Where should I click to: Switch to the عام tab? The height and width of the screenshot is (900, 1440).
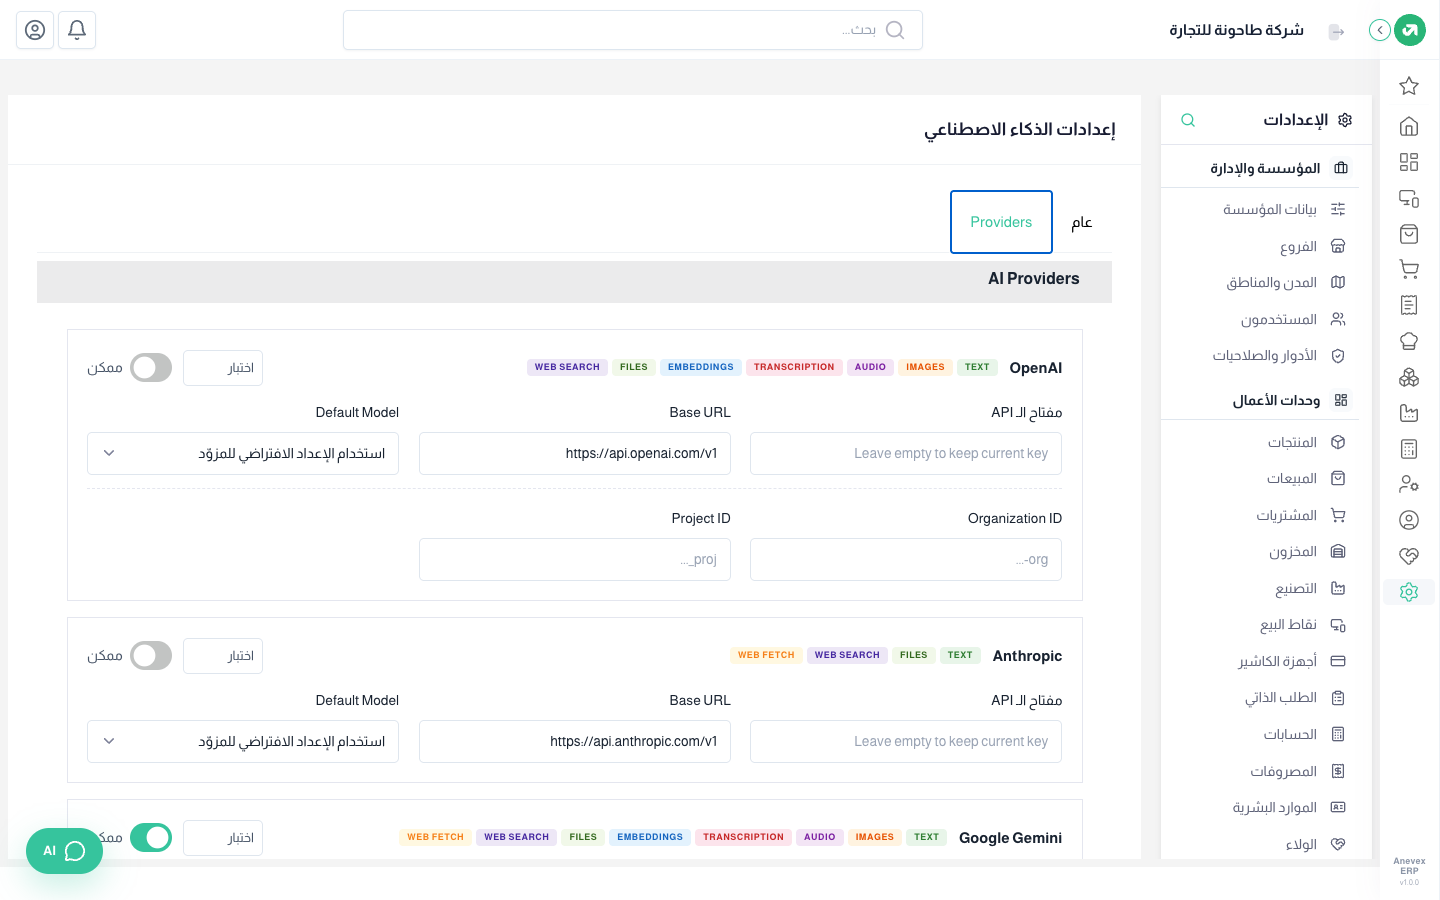(x=1082, y=222)
